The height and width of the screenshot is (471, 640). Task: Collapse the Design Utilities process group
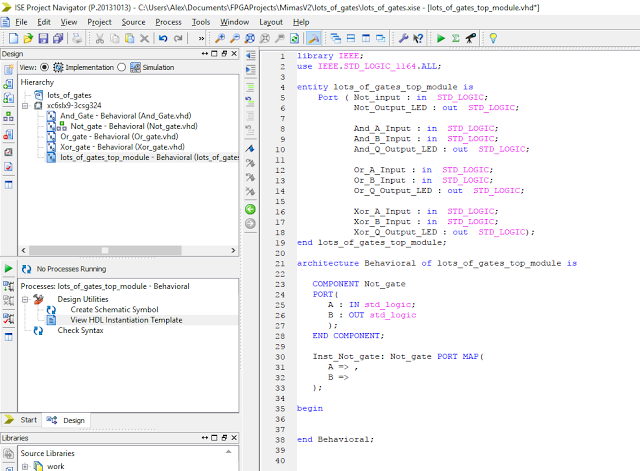(25, 299)
